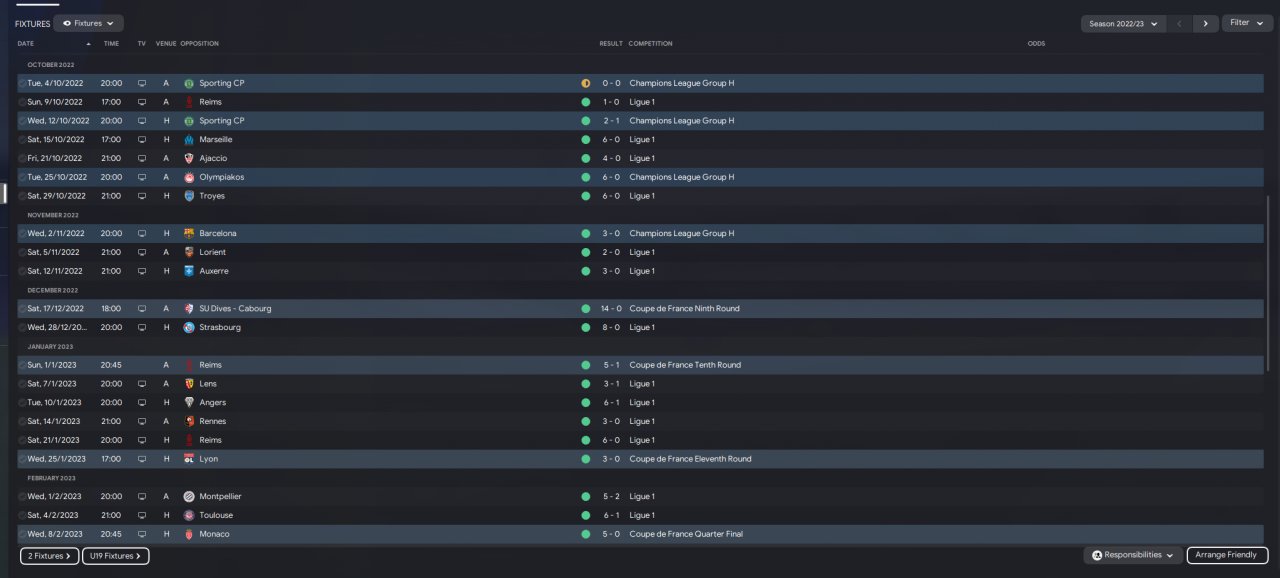1280x578 pixels.
Task: Open the Responsibilities menu
Action: 1132,555
